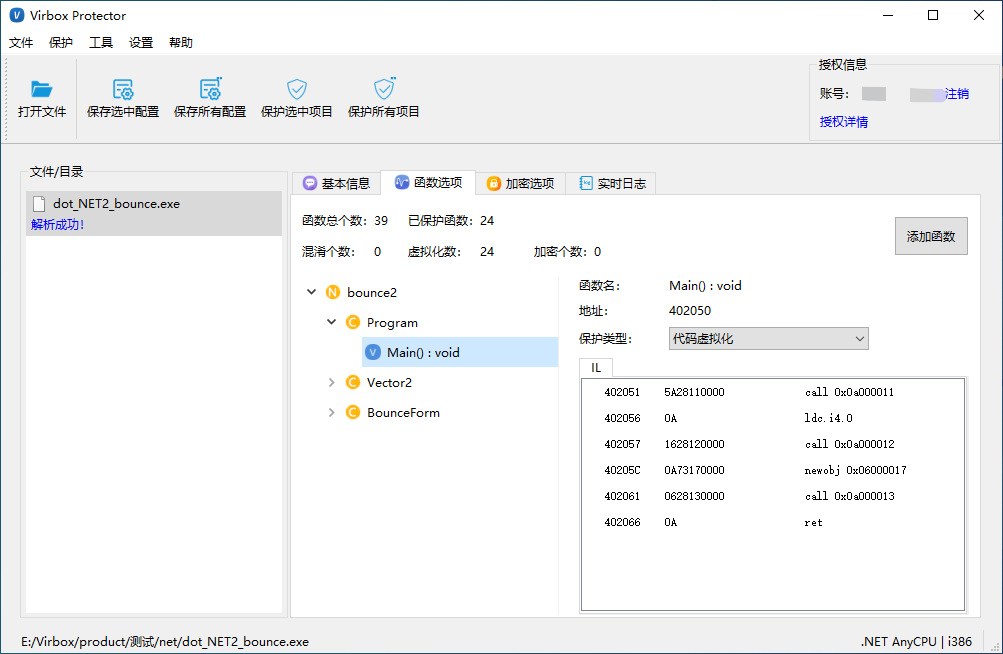Click the 注销 logout link
This screenshot has height=654, width=1003.
pos(956,94)
